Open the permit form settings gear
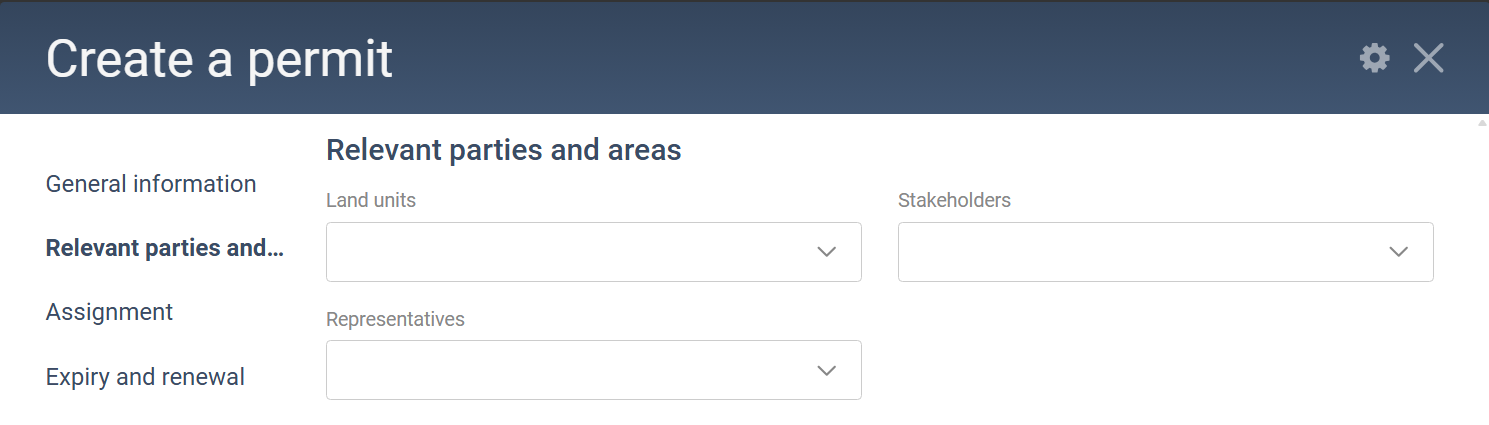 point(1375,58)
